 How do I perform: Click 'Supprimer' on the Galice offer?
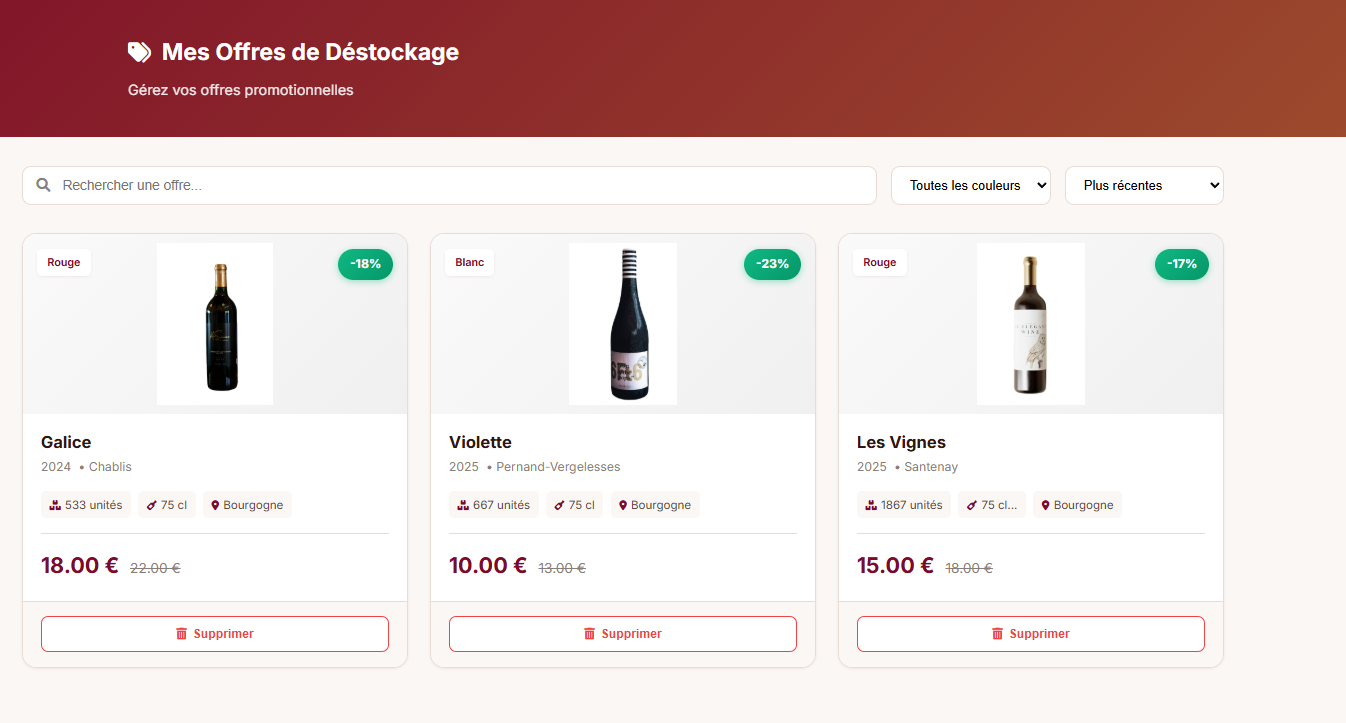click(214, 633)
